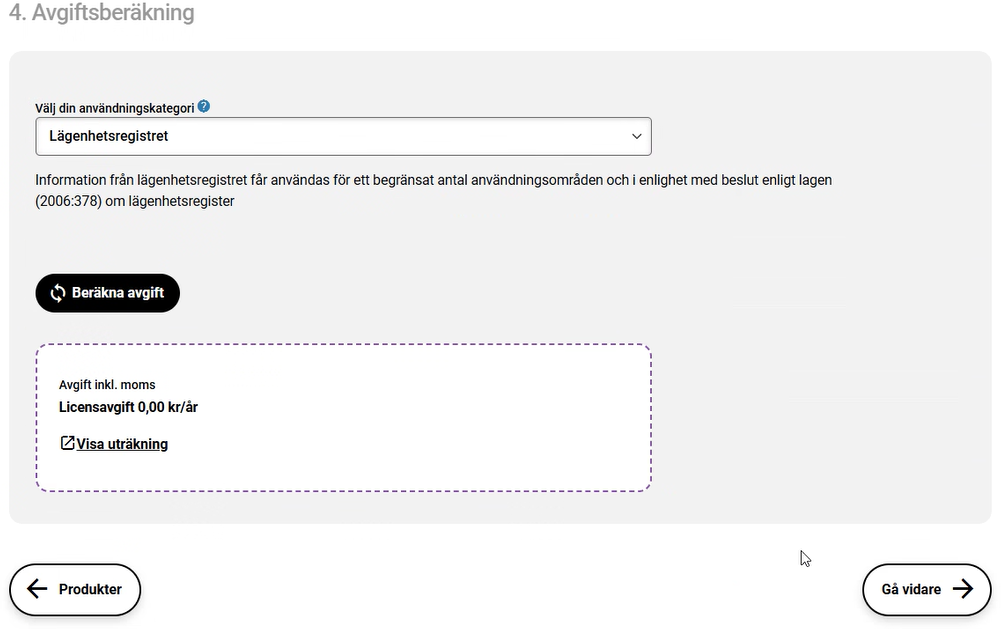
Task: Click the lägenhetsregistret information paragraph
Action: 433,180
